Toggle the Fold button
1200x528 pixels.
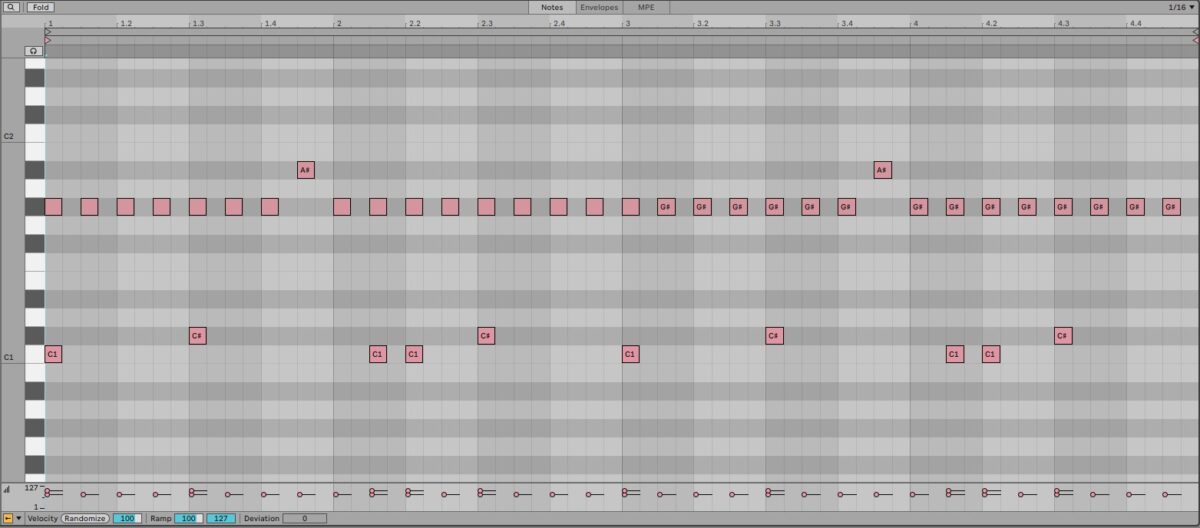point(40,7)
